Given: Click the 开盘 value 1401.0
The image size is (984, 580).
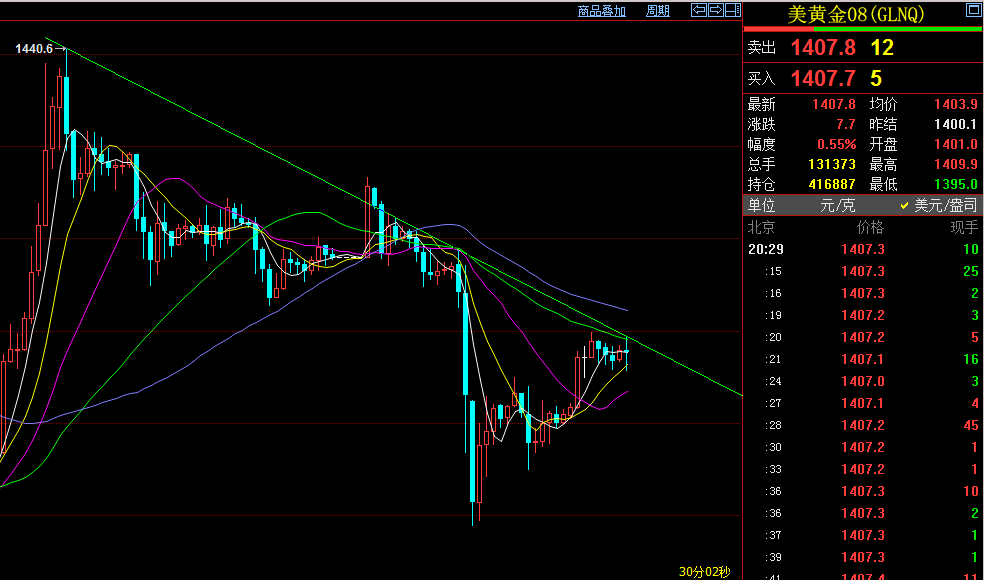Looking at the screenshot, I should click(956, 144).
